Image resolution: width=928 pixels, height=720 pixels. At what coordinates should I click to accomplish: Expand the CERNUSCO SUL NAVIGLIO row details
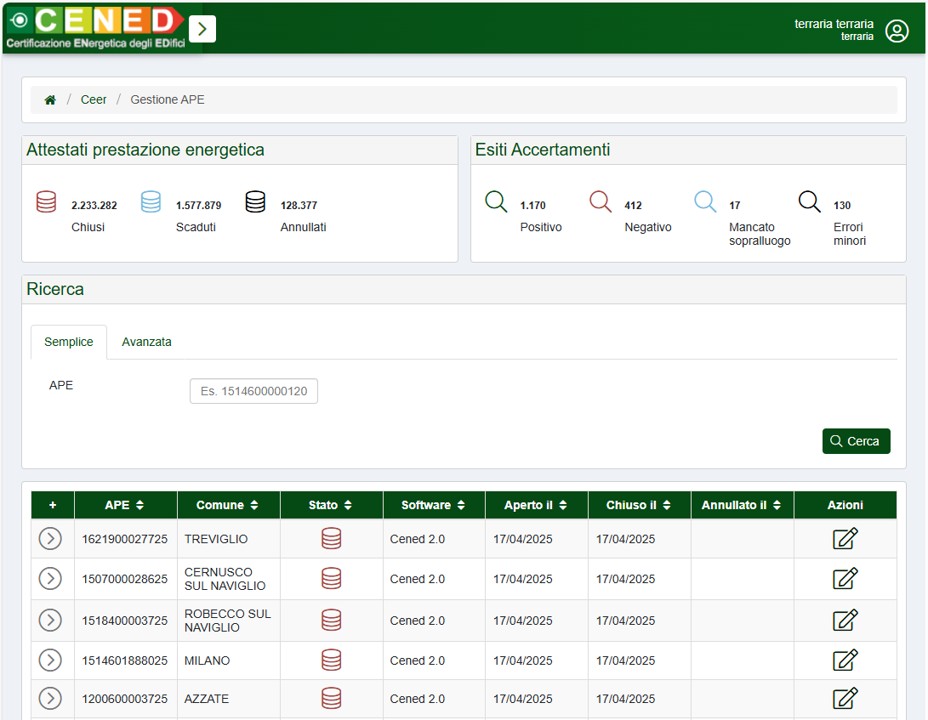point(50,579)
